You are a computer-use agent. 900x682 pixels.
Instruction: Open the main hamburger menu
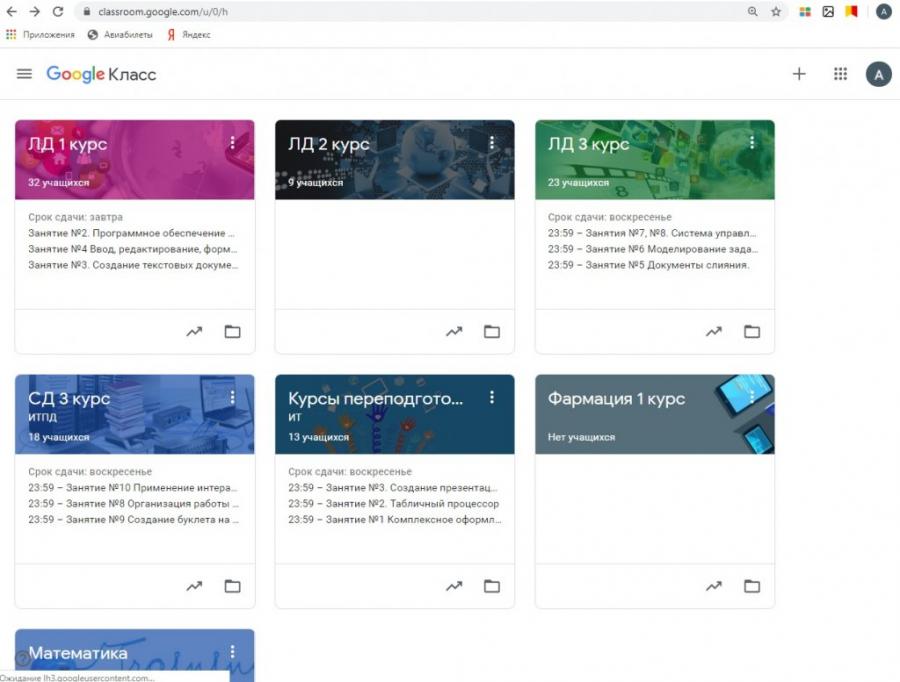(x=24, y=74)
